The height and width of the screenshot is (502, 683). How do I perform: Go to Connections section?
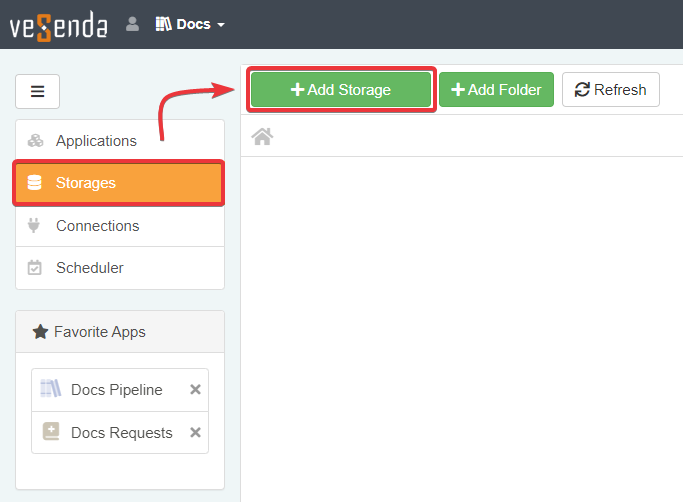click(x=97, y=226)
